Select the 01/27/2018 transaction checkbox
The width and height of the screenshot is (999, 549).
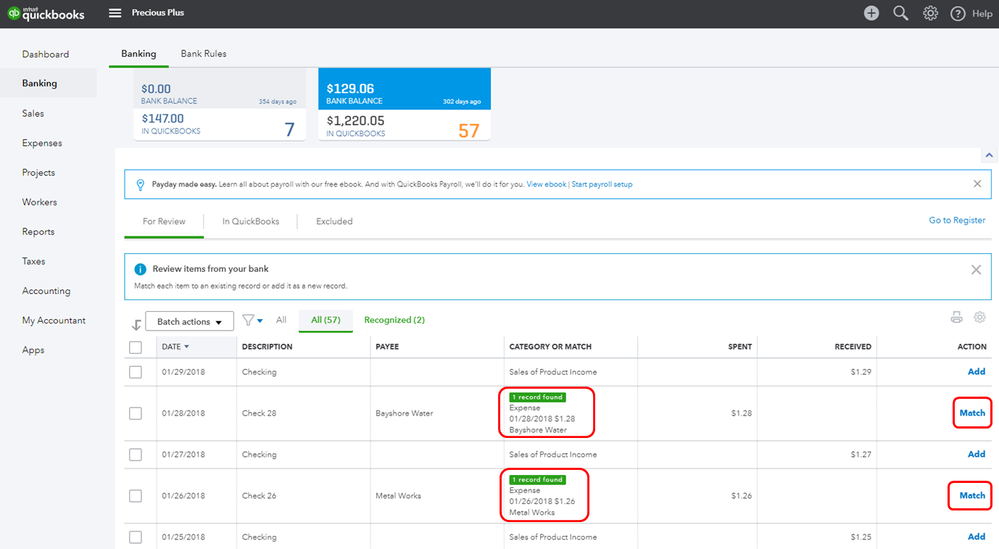[x=135, y=455]
